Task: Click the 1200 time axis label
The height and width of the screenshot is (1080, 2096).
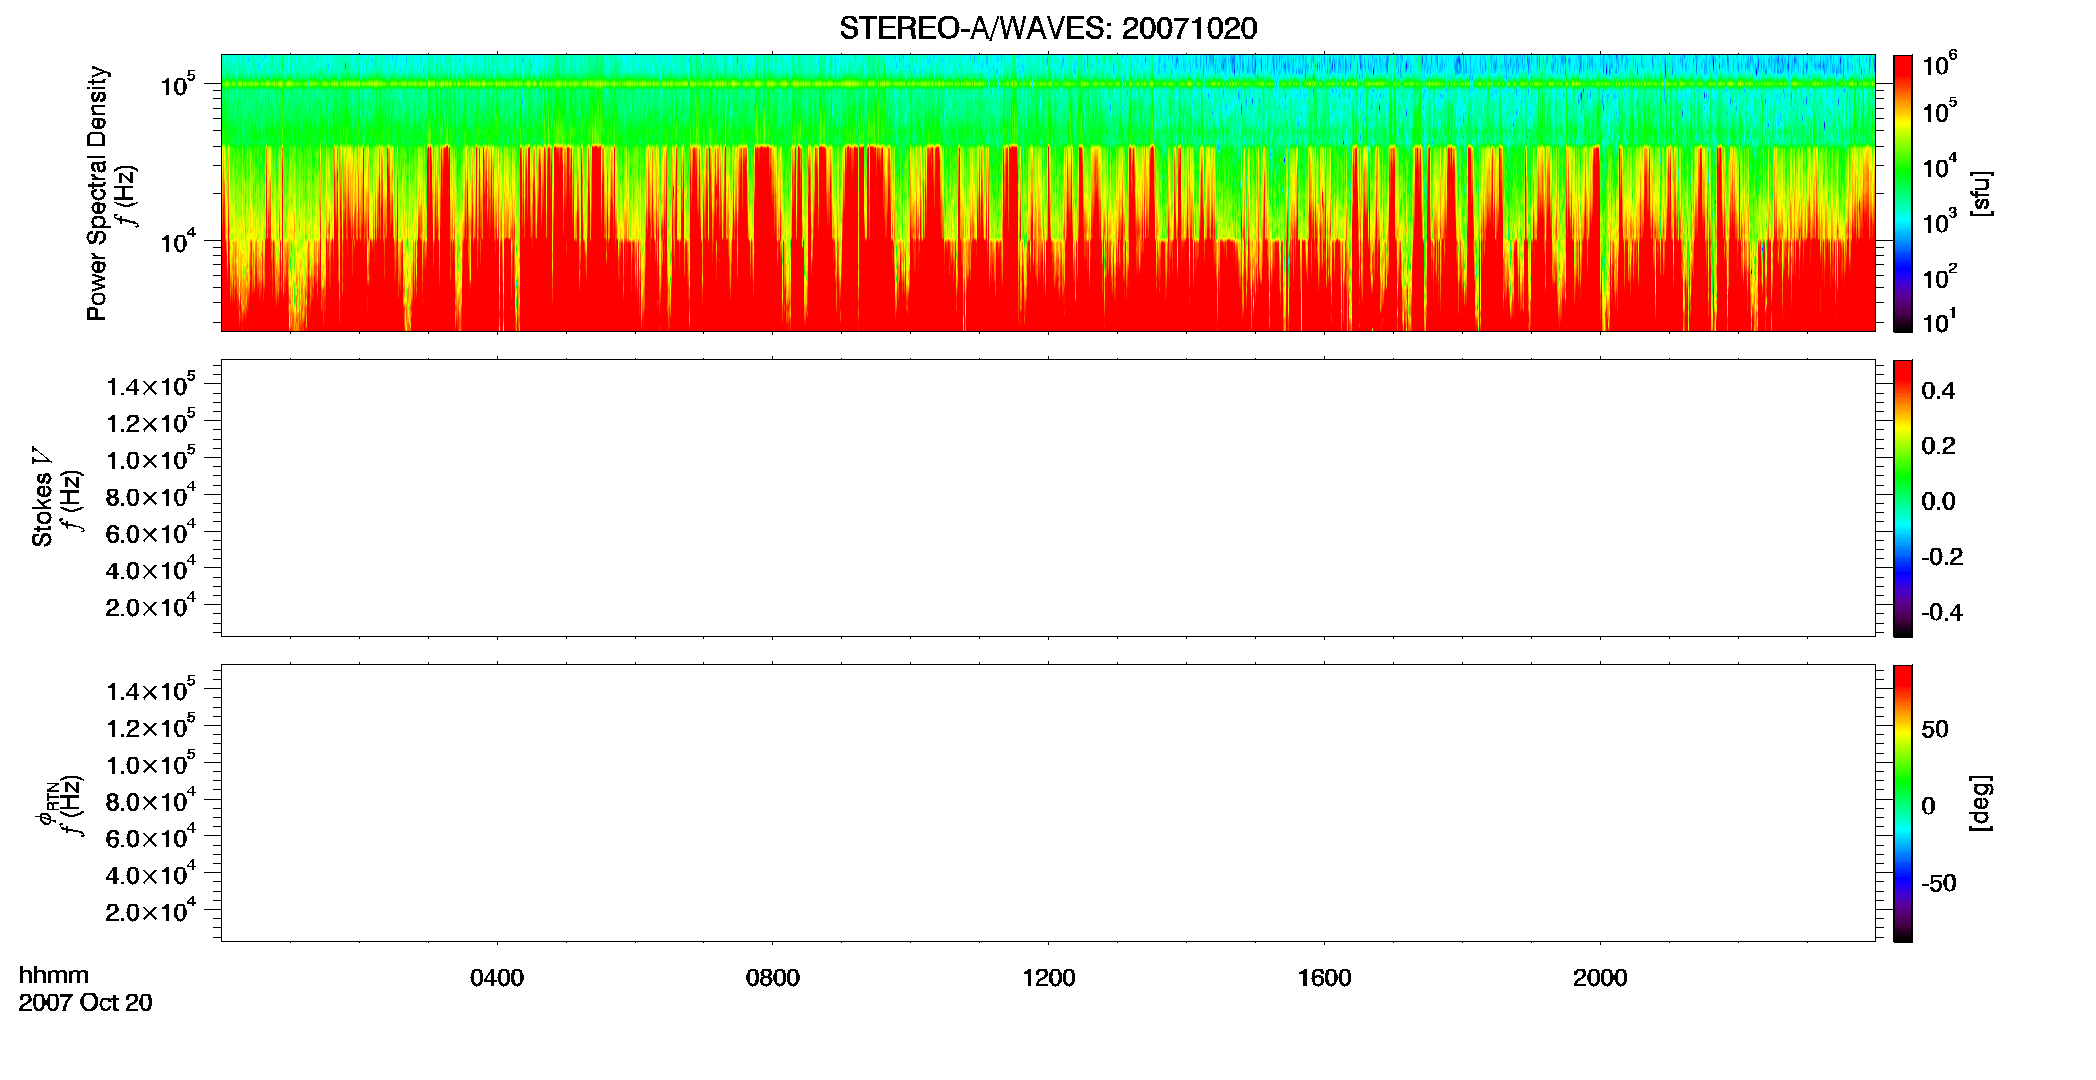Action: [1048, 978]
